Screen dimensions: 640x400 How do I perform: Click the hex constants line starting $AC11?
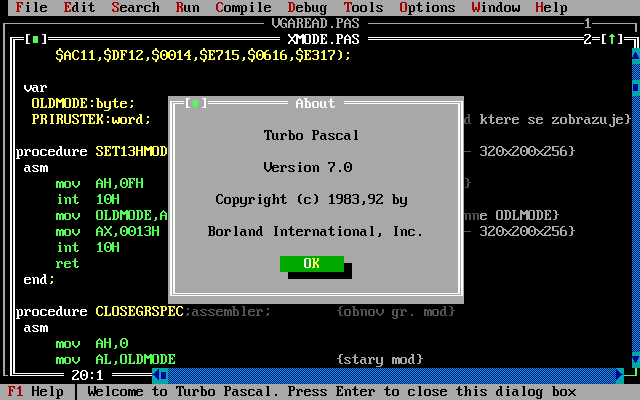point(203,55)
